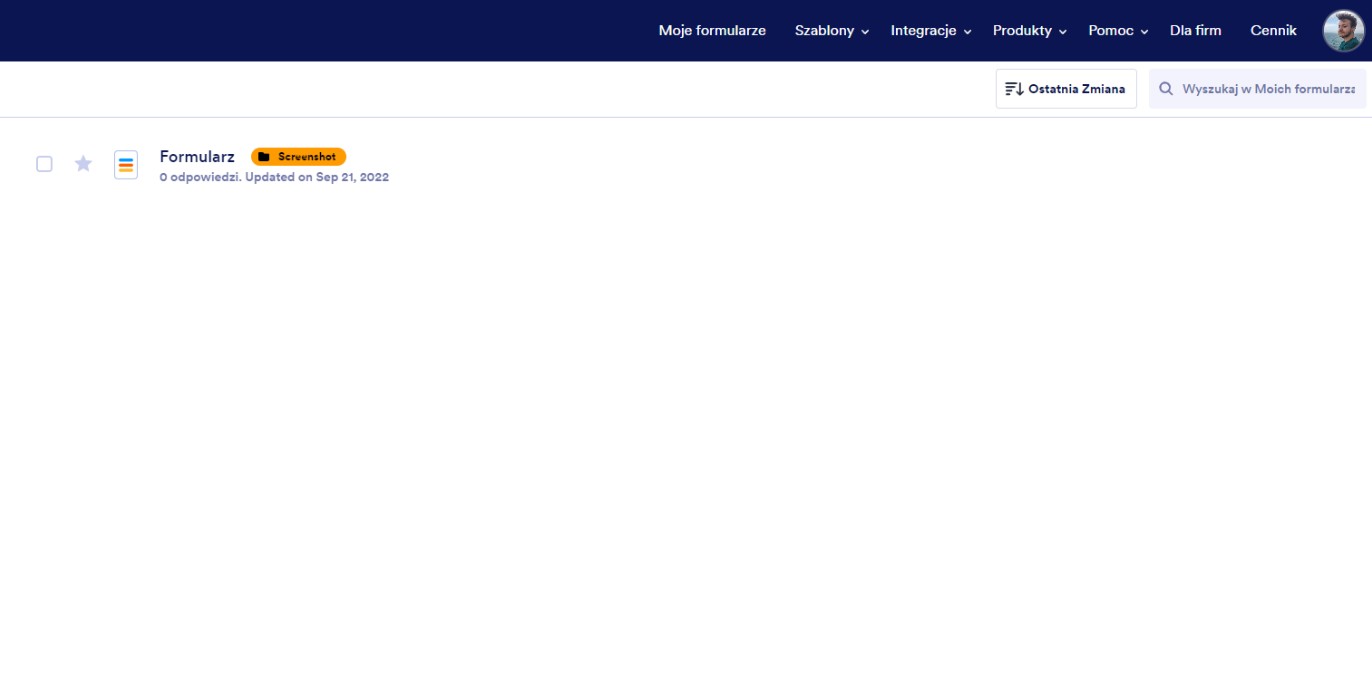Open the Ostatnia Zmiana sort button
1372x677 pixels.
1066,89
